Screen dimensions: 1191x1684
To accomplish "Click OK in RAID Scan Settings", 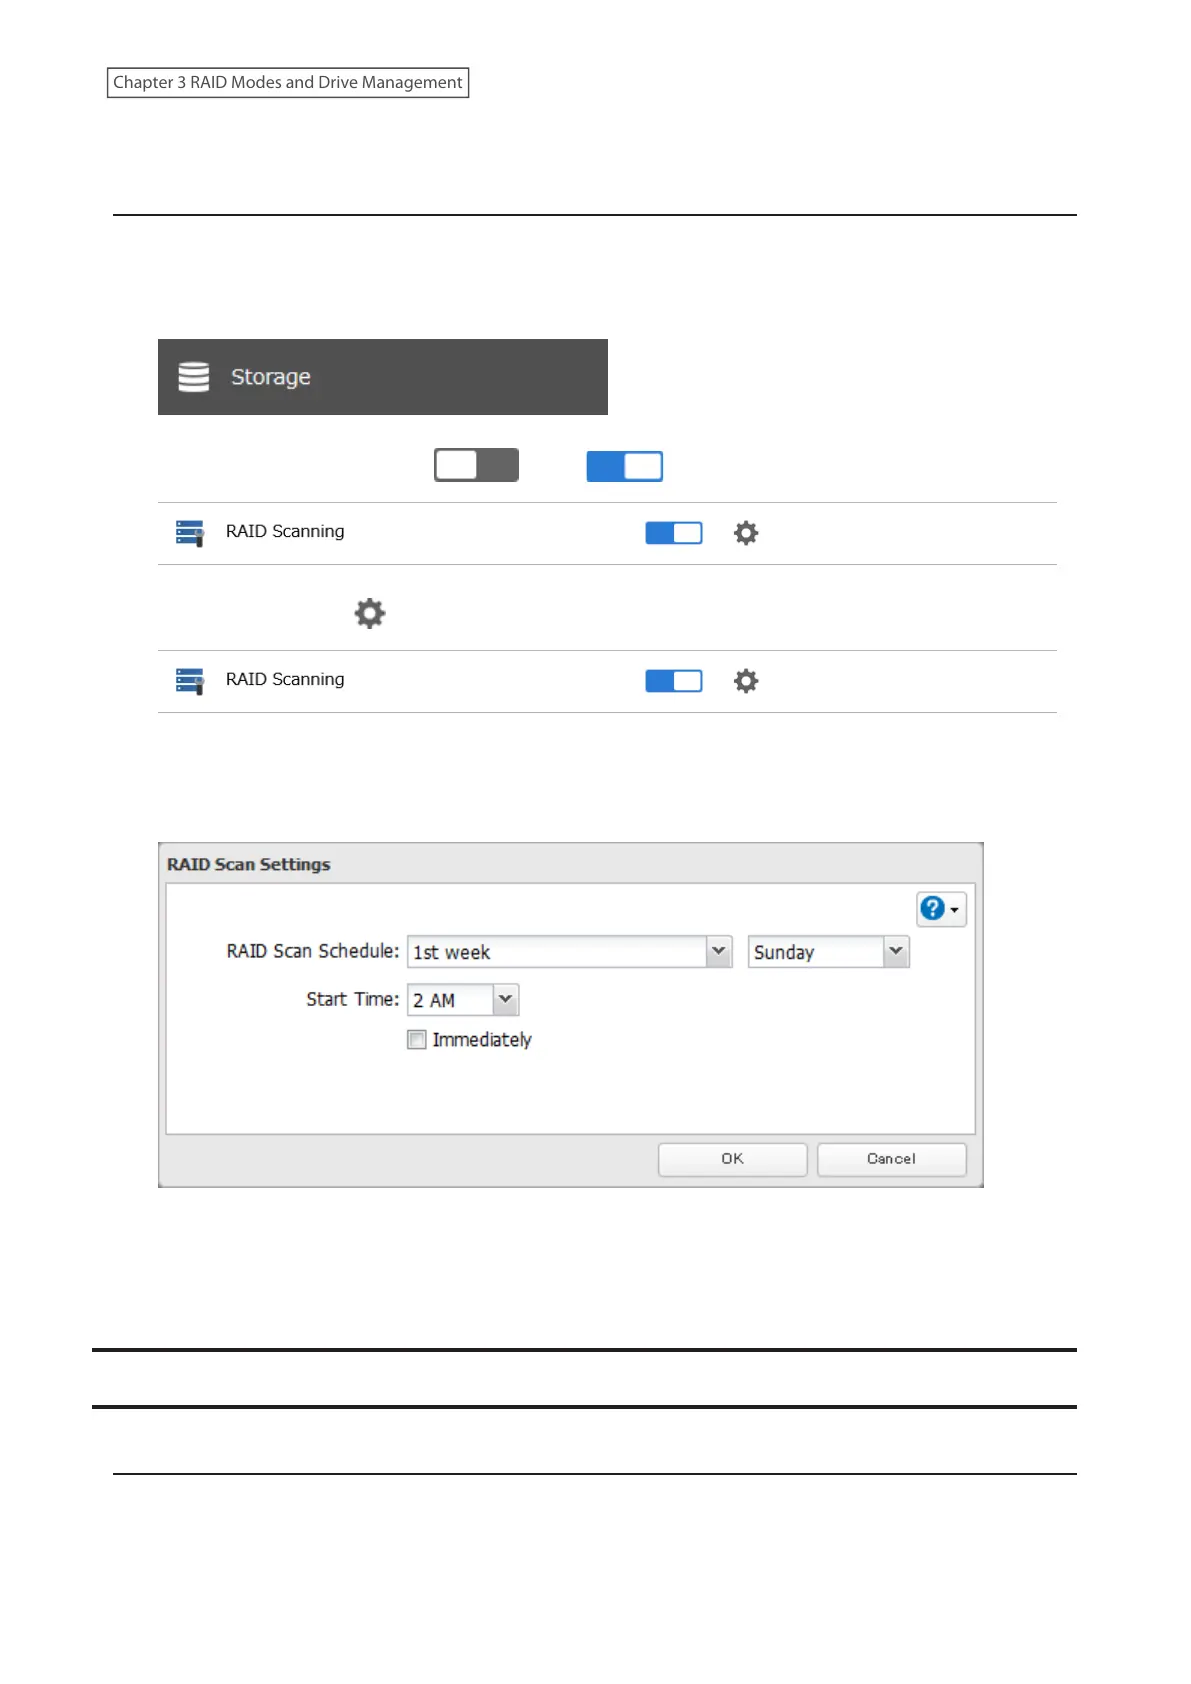I will pyautogui.click(x=733, y=1159).
